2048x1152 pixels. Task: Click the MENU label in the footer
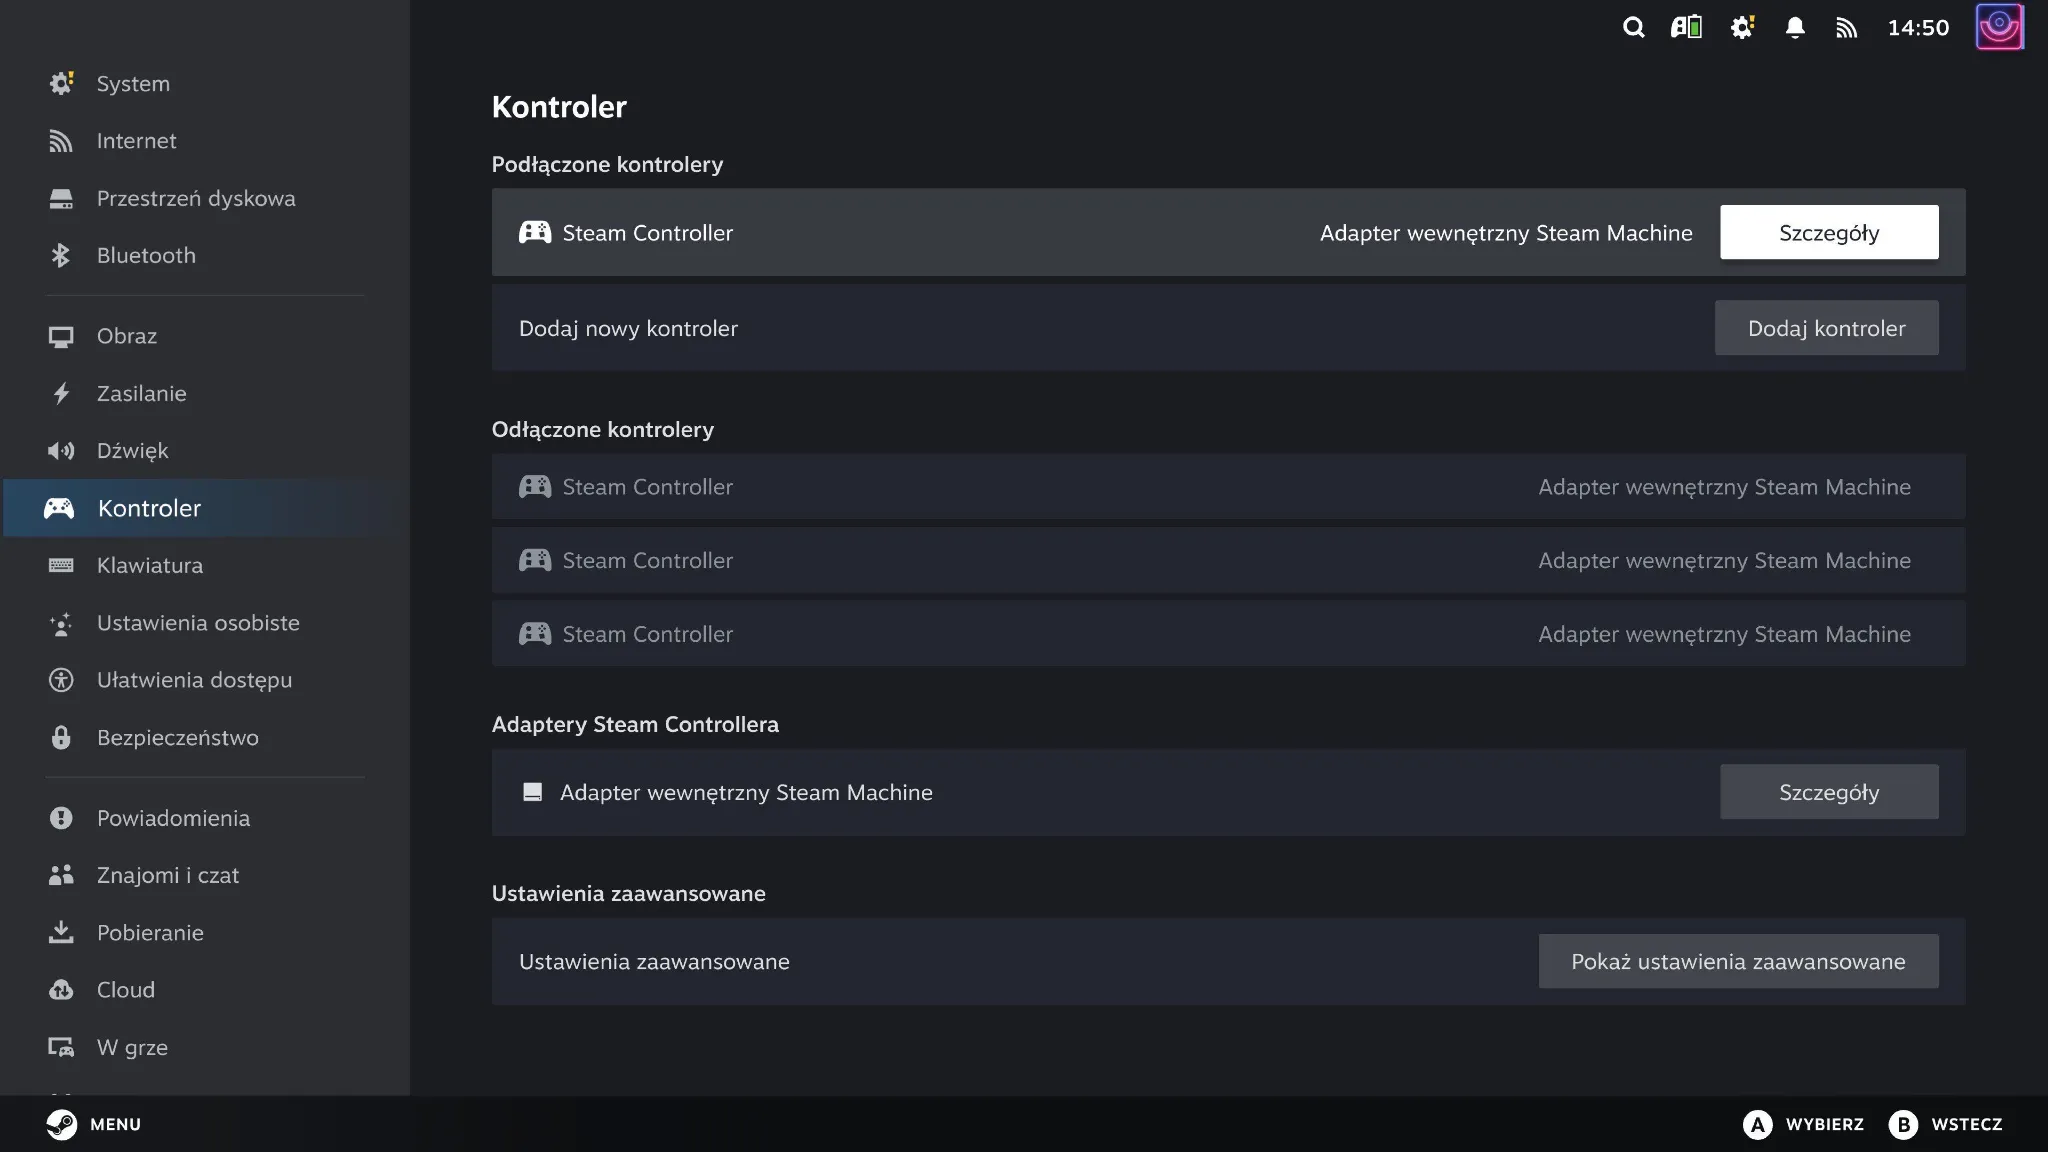(x=116, y=1125)
